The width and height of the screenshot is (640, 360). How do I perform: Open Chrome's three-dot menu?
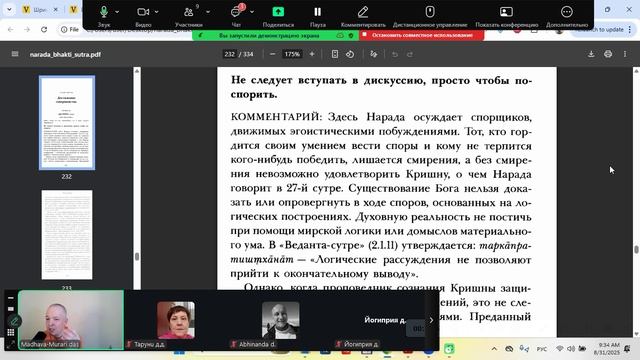[630, 29]
